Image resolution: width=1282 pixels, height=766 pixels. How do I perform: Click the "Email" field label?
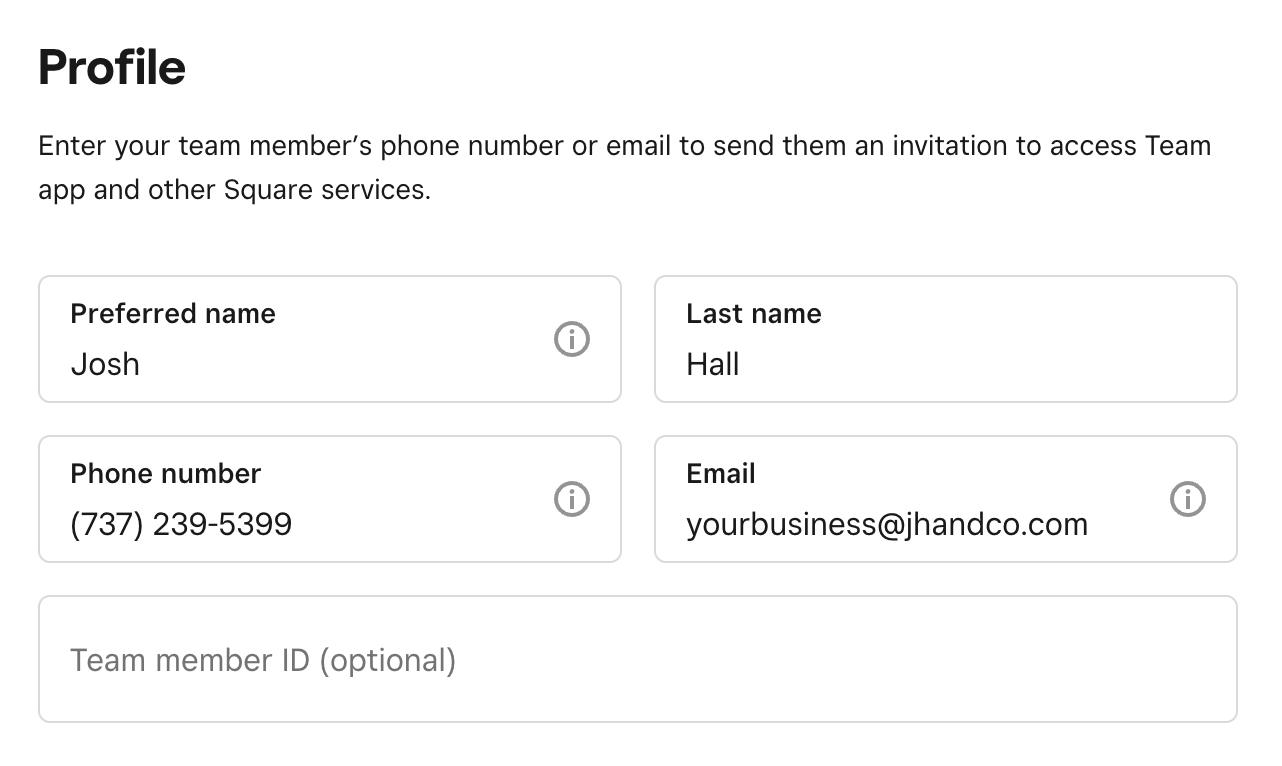721,474
